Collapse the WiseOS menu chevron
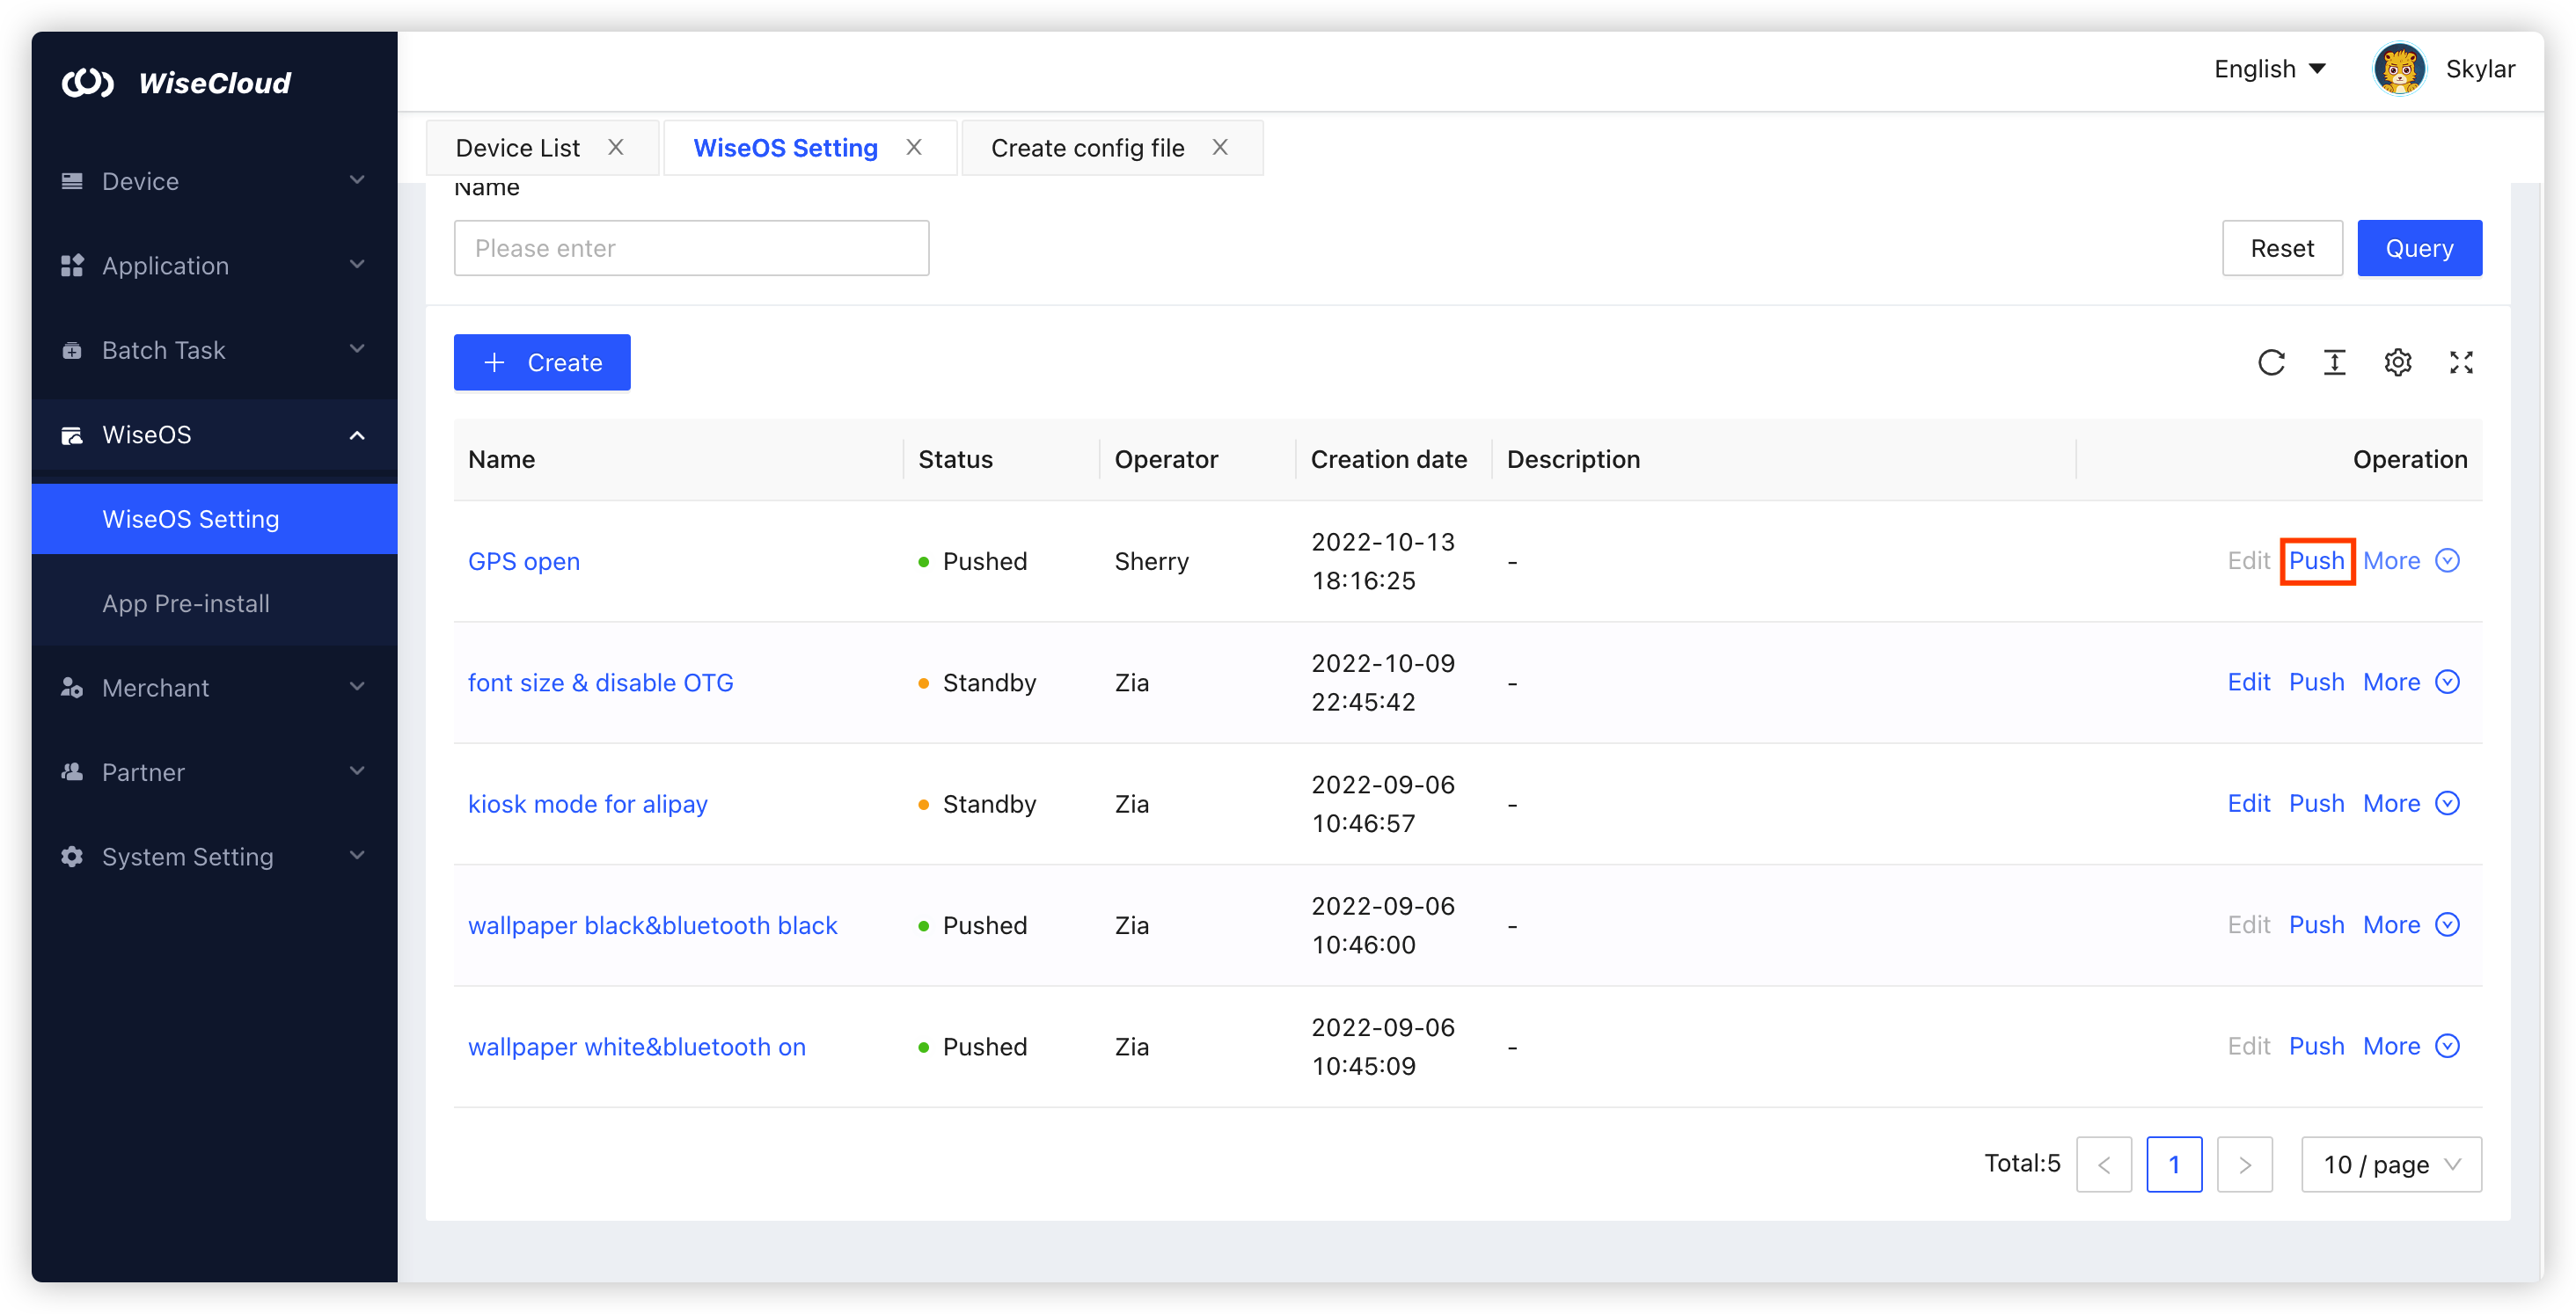 click(x=357, y=435)
